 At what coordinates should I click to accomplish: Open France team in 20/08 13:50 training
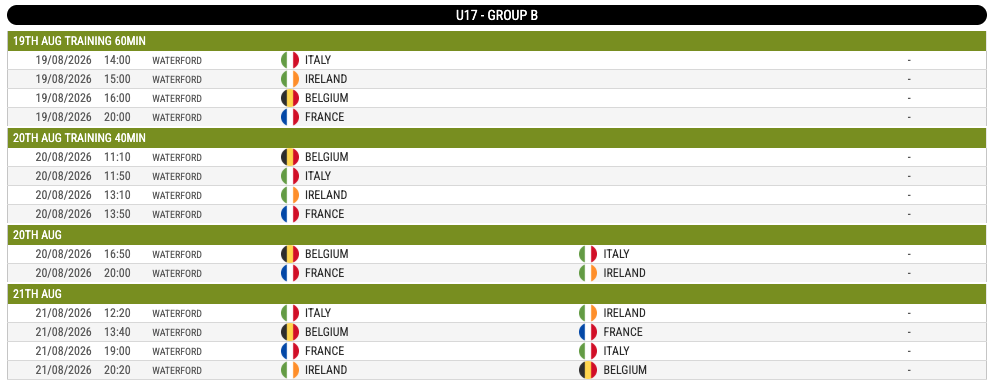[x=325, y=214]
